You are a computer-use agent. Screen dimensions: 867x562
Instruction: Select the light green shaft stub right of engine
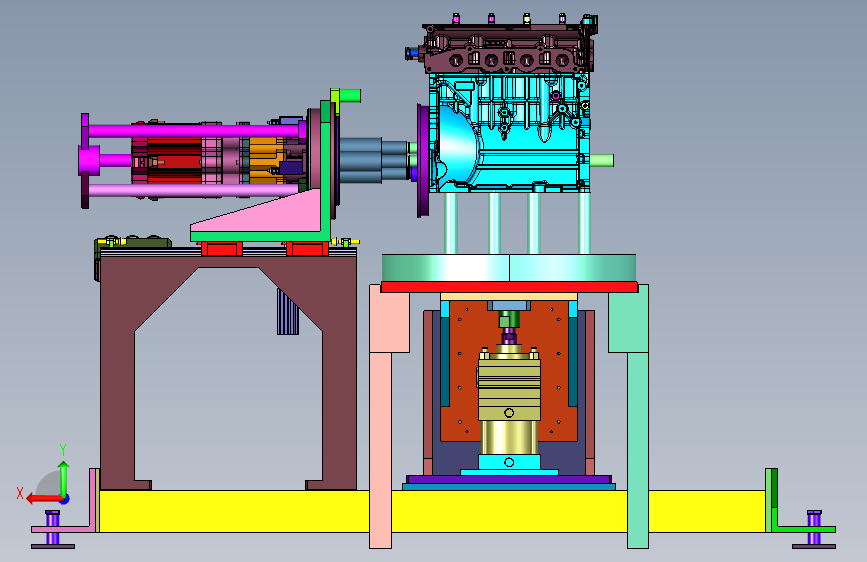tap(602, 161)
